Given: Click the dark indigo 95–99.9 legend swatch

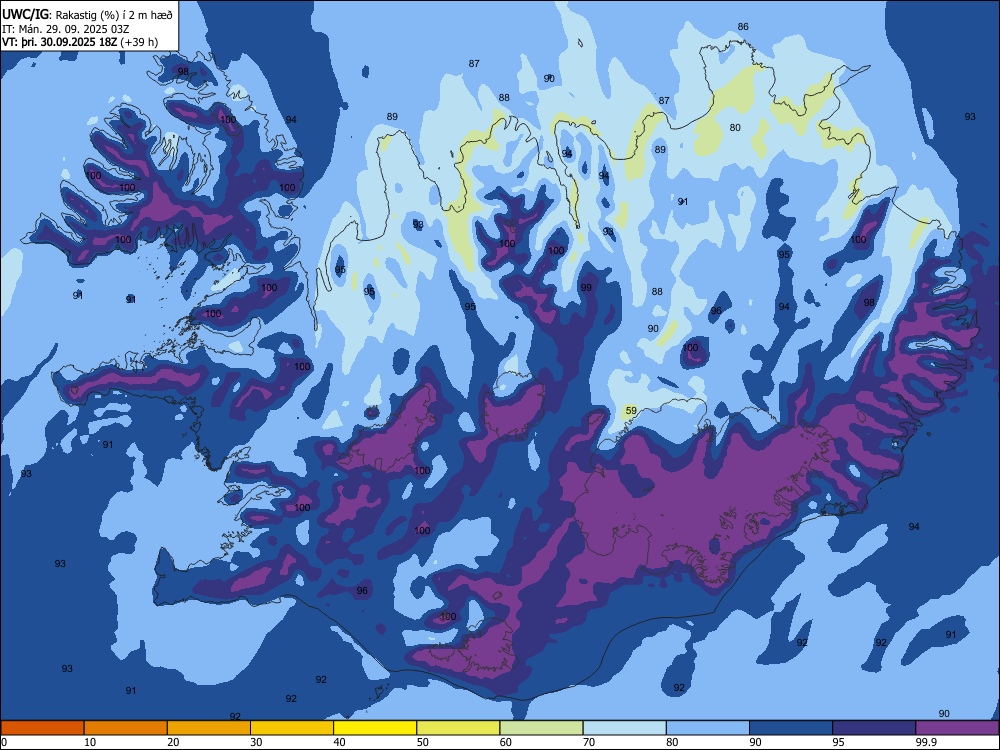Looking at the screenshot, I should tap(874, 728).
